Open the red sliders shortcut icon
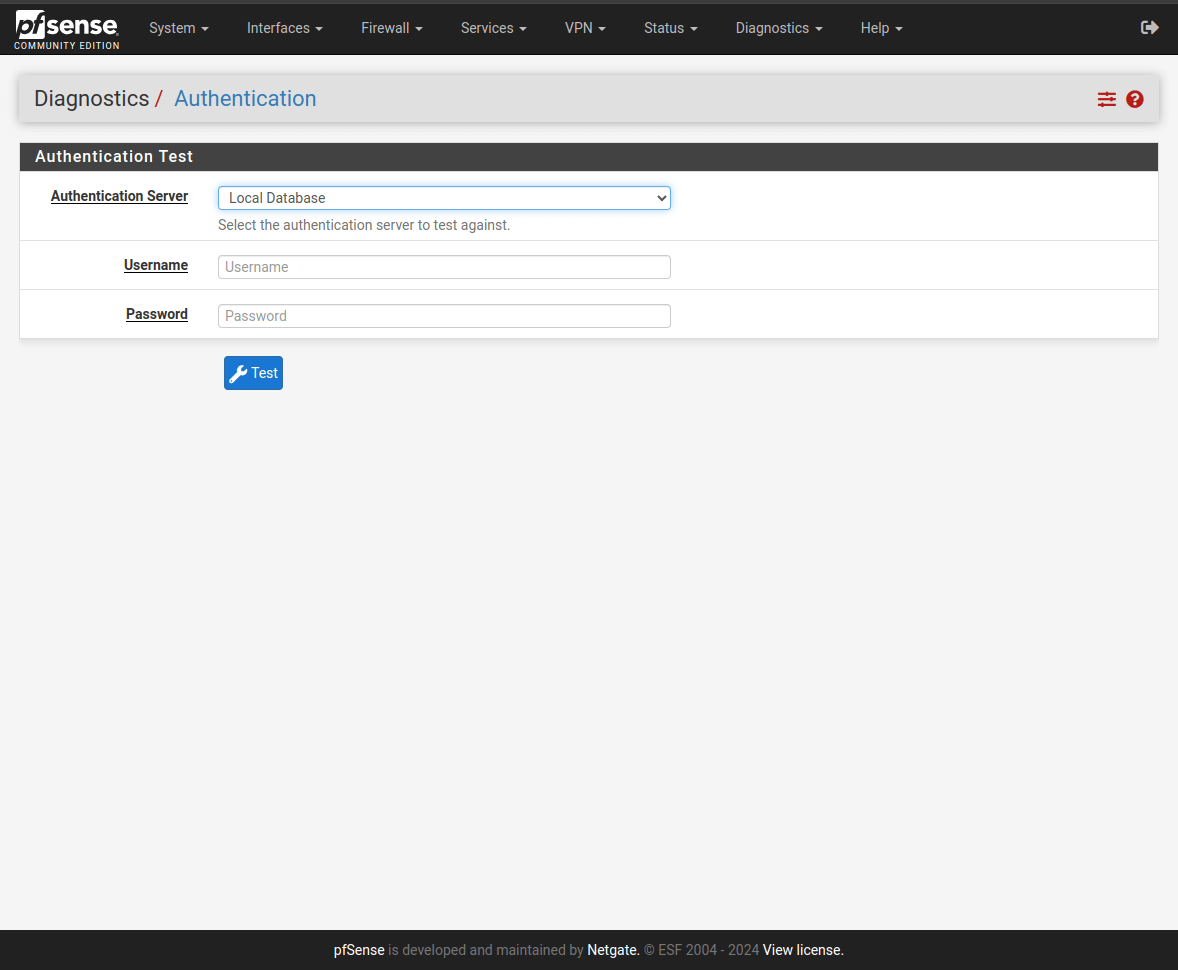 [1106, 99]
